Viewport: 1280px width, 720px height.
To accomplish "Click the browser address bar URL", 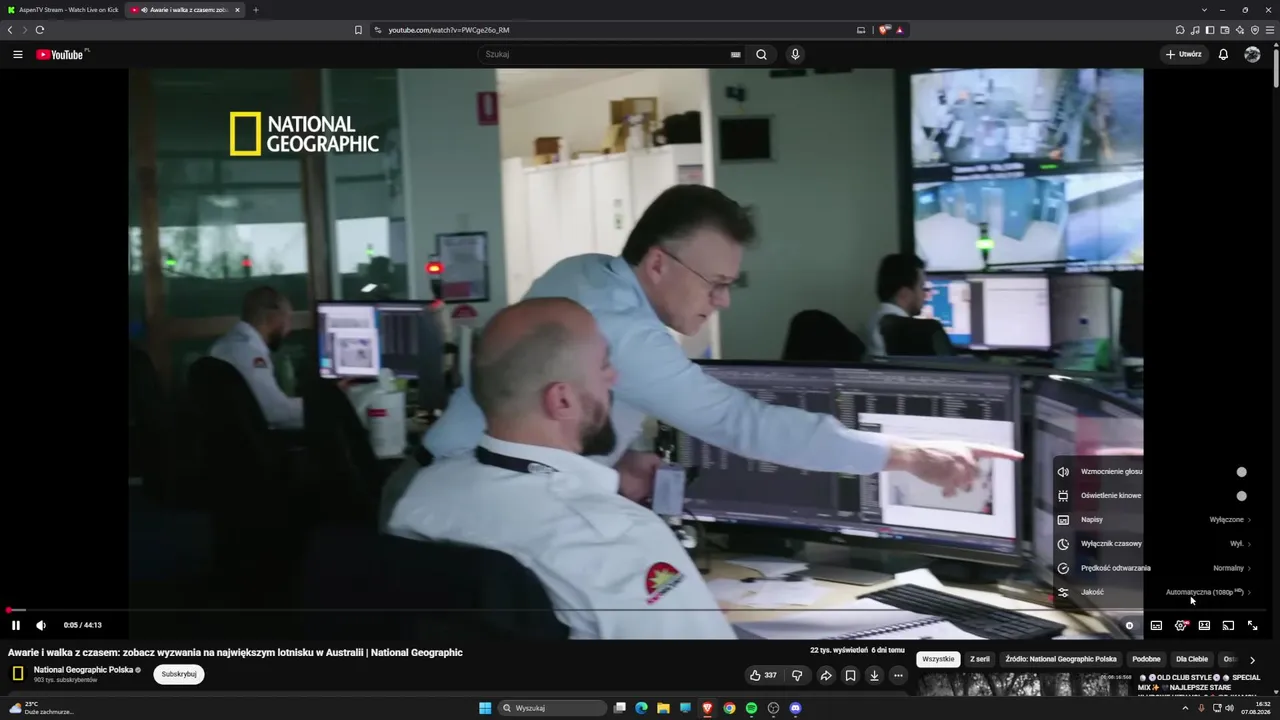I will tap(449, 30).
